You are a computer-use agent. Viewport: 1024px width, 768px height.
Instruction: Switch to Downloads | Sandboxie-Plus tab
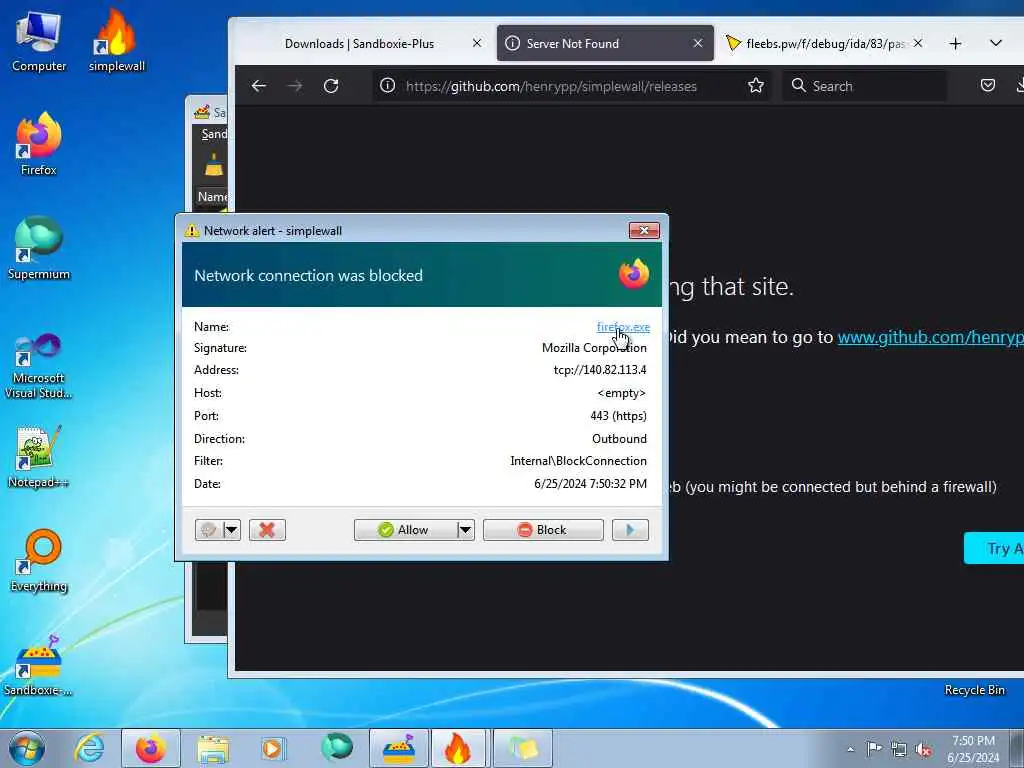click(x=359, y=44)
